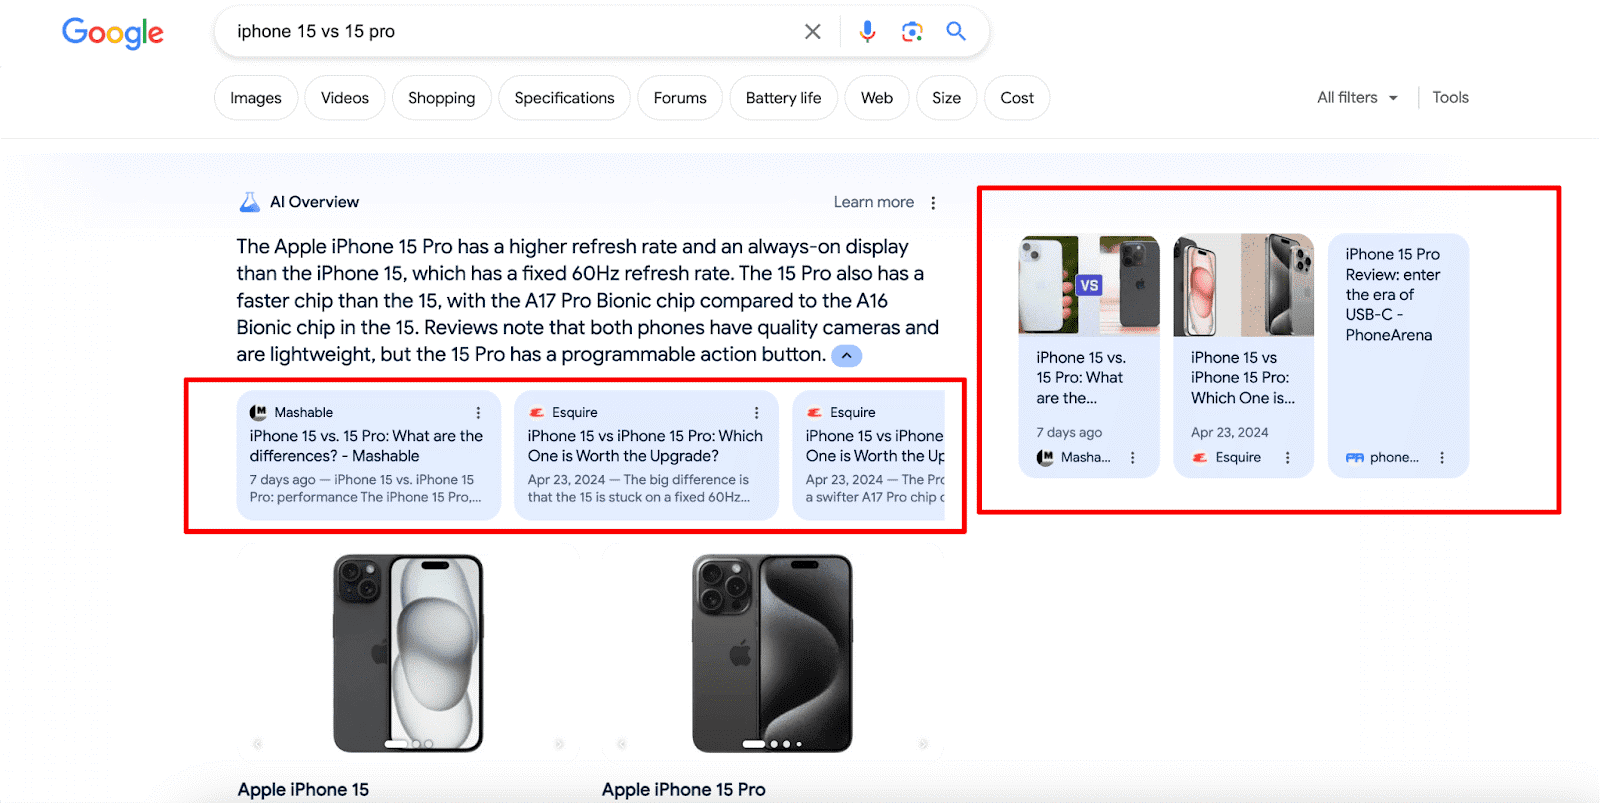The width and height of the screenshot is (1600, 803).
Task: Filter results by Battery life
Action: [783, 98]
